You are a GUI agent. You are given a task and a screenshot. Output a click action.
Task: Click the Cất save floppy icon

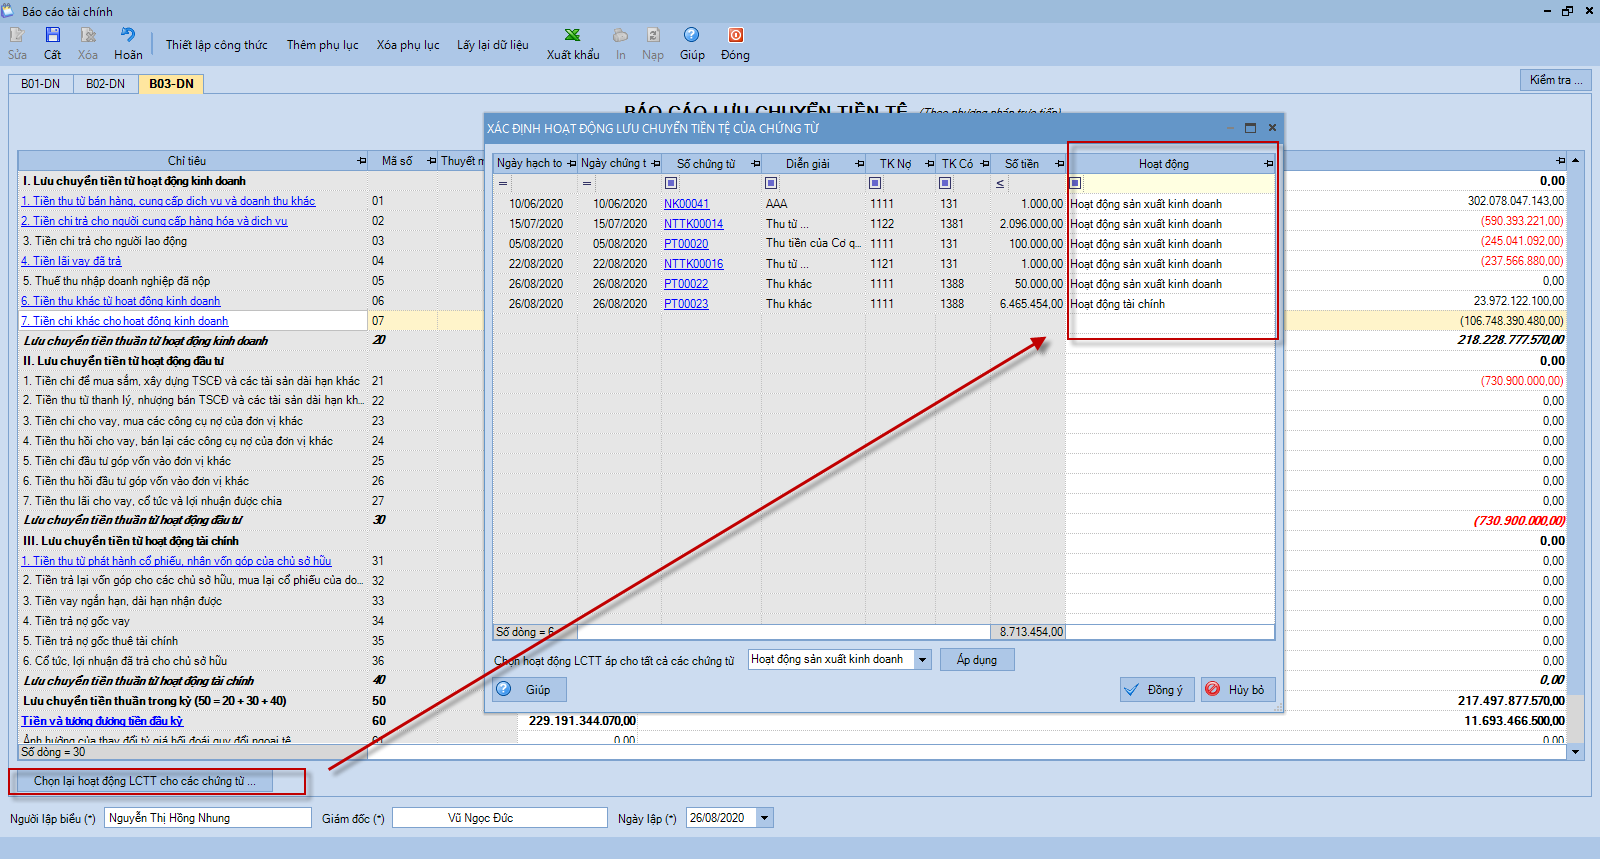(52, 35)
